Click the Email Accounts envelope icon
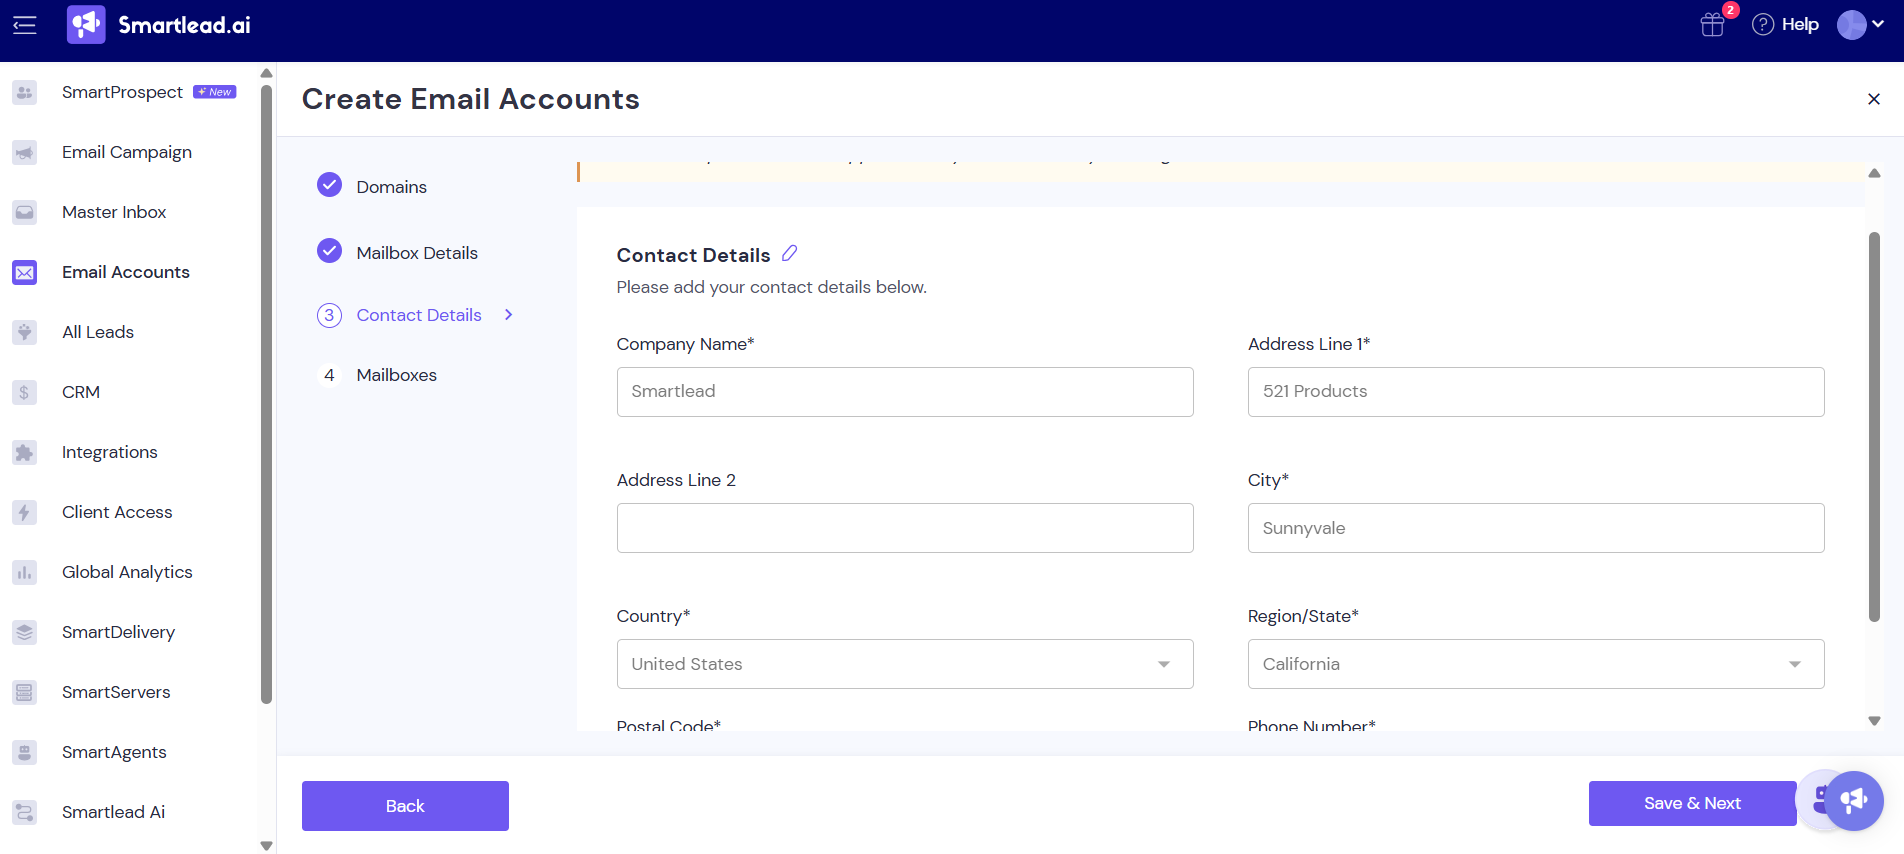 (x=25, y=272)
